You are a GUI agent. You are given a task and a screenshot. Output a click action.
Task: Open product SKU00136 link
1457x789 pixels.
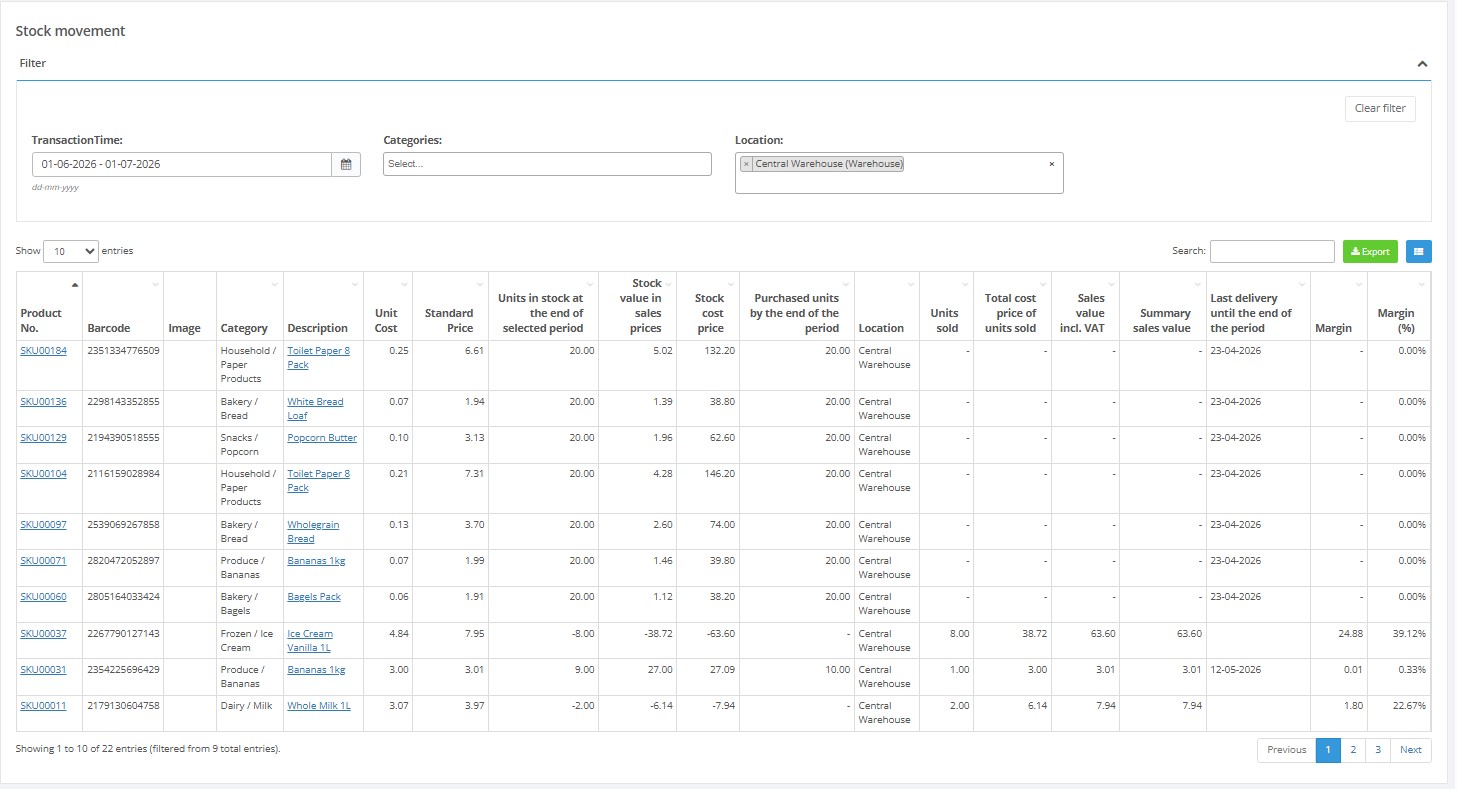coord(43,402)
